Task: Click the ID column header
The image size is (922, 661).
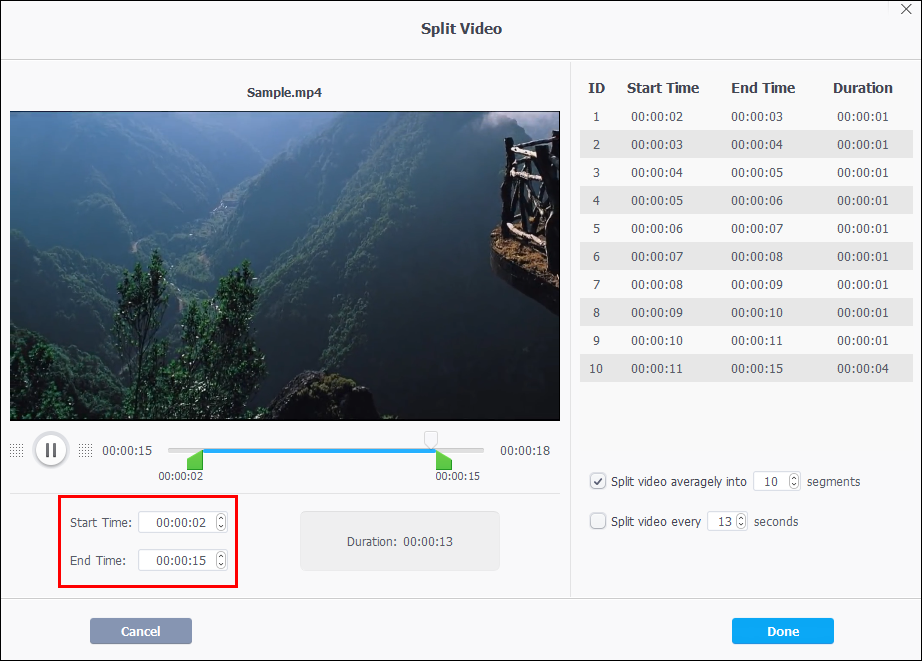Action: click(x=596, y=88)
